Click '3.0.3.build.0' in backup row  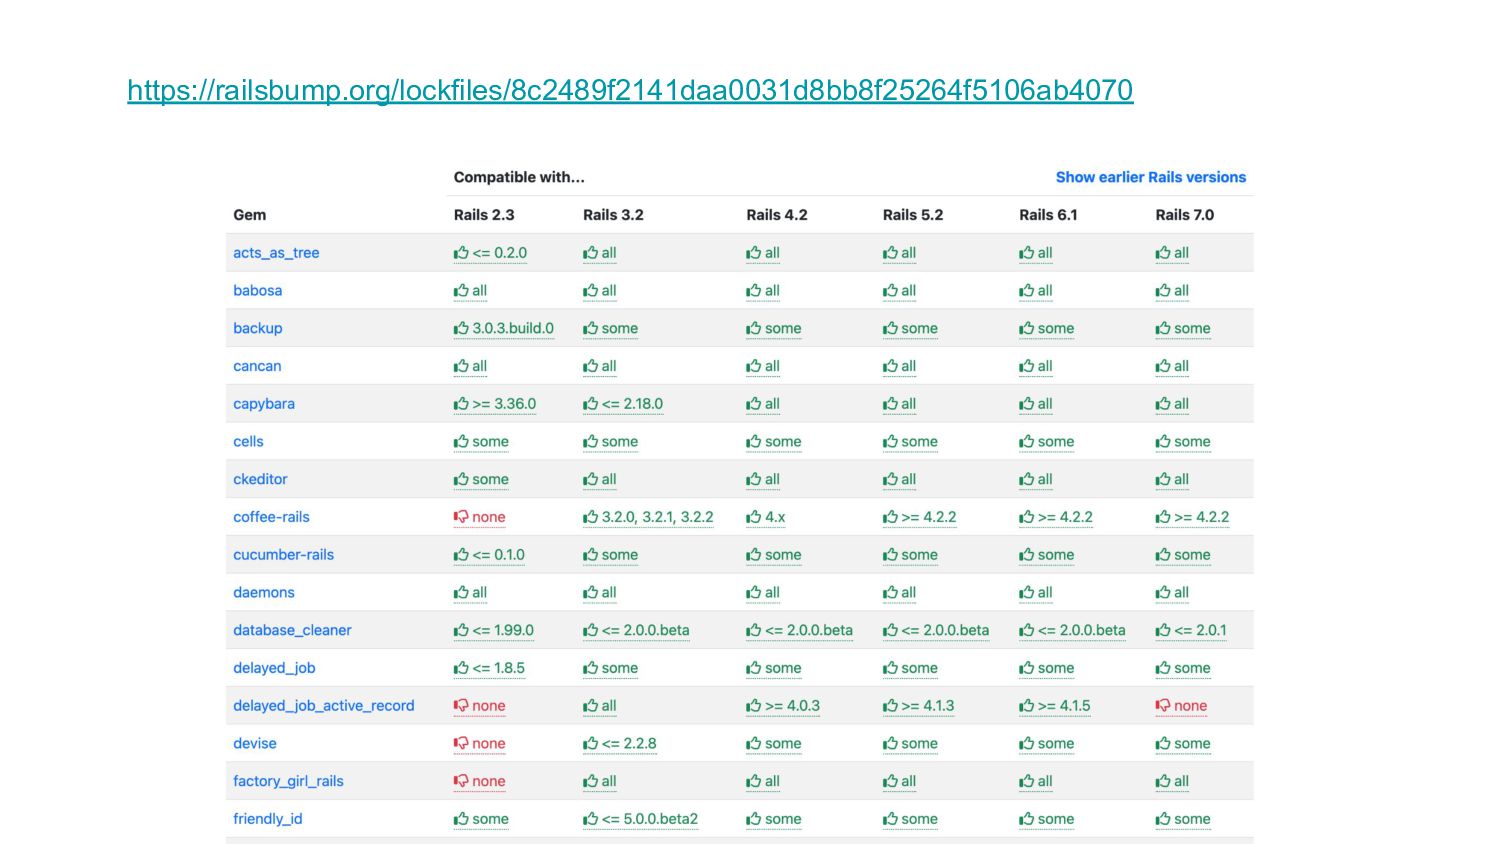513,328
